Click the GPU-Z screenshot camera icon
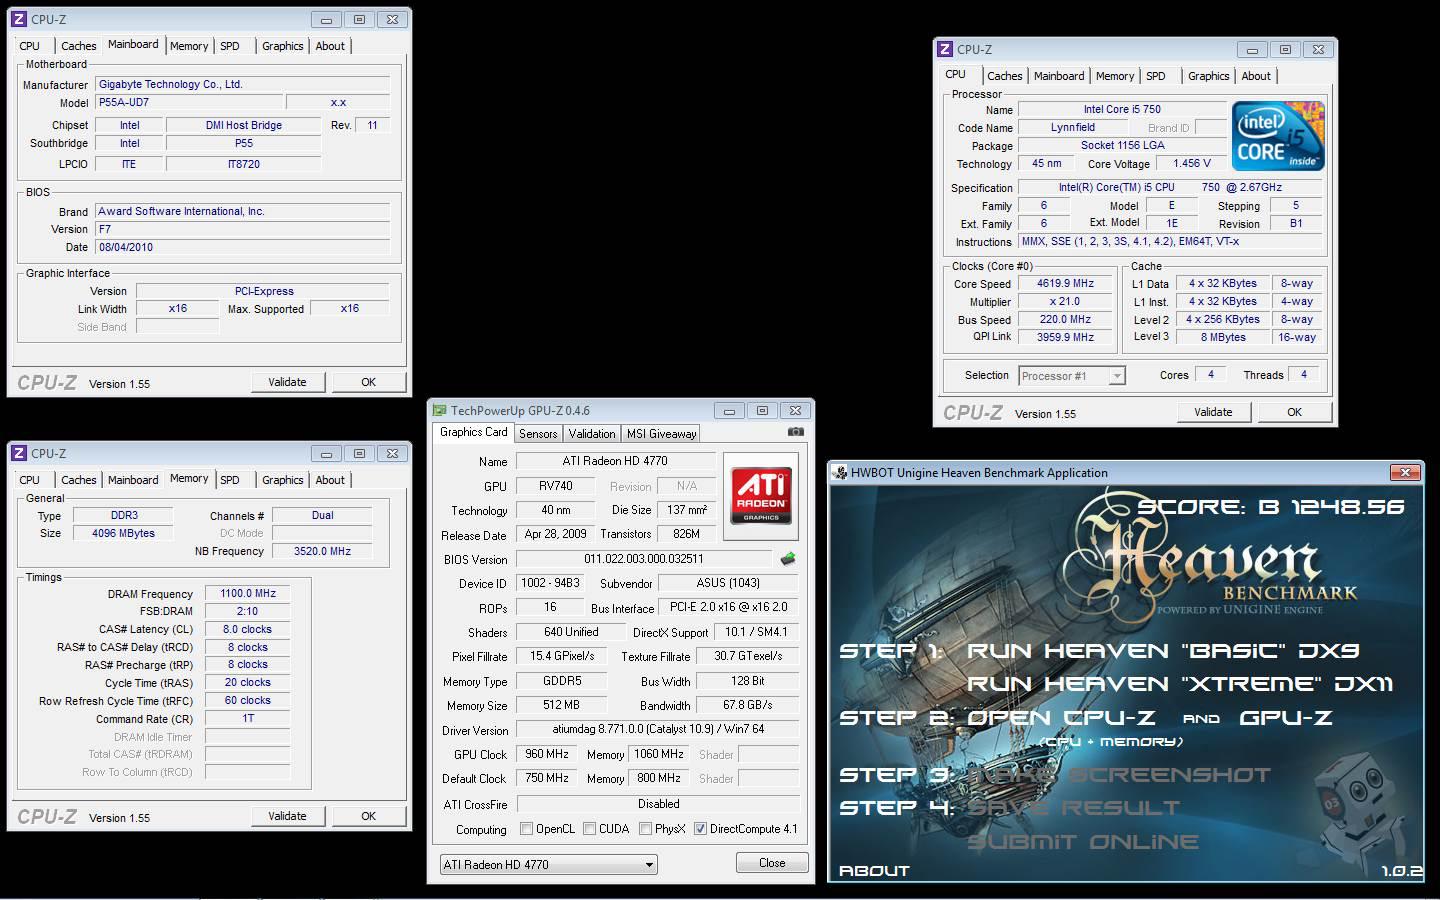 [795, 432]
